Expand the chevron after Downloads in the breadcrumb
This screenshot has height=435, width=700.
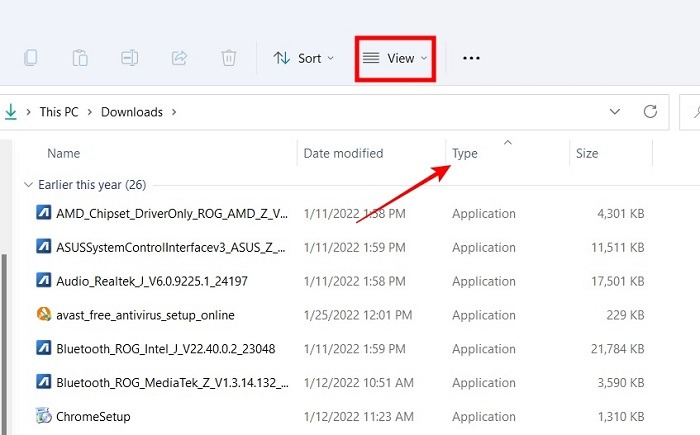(174, 112)
